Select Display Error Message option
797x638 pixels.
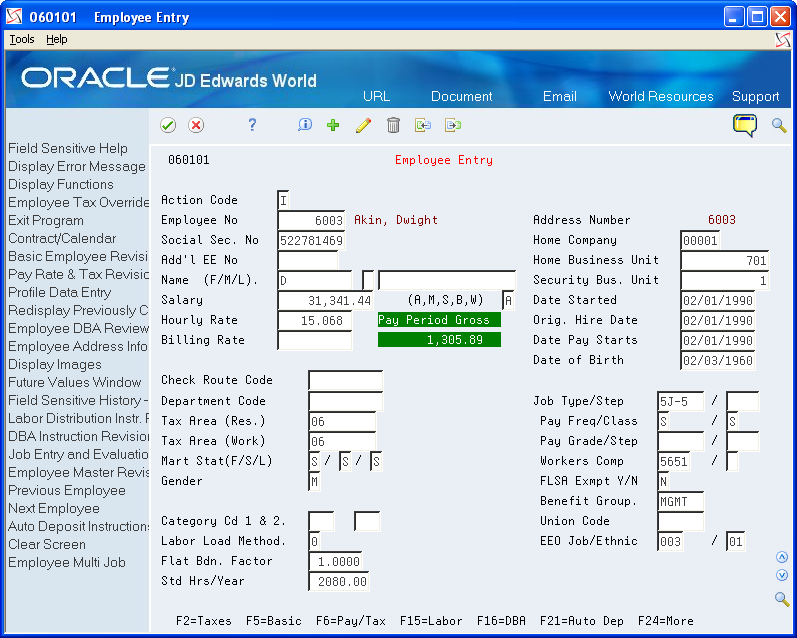[77, 166]
